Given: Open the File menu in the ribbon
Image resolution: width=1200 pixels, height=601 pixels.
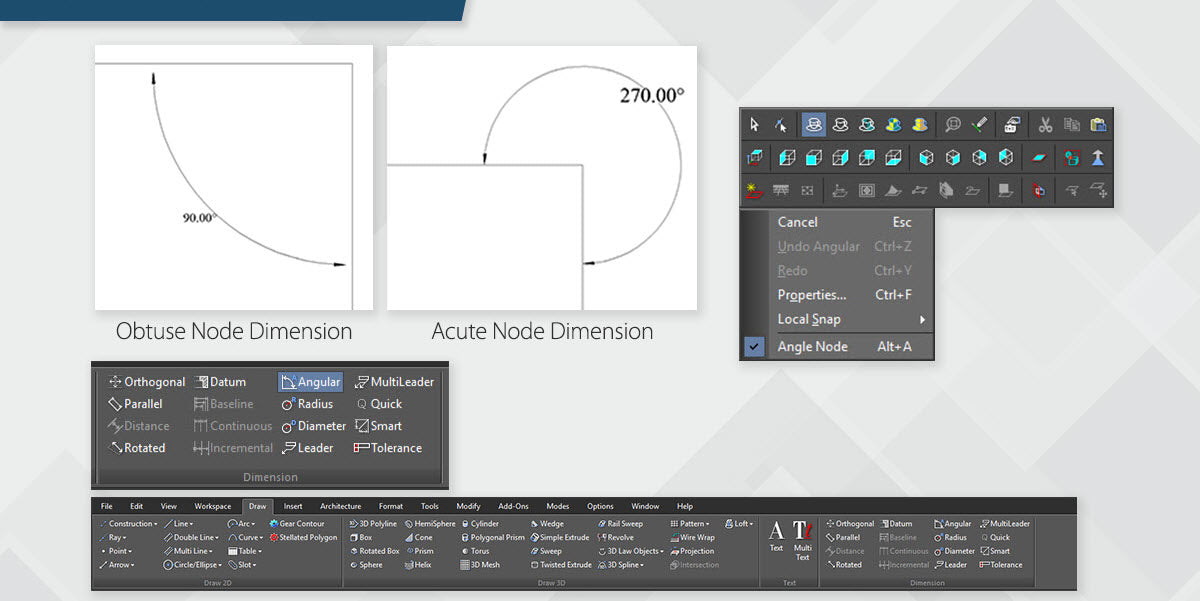Looking at the screenshot, I should coord(106,506).
